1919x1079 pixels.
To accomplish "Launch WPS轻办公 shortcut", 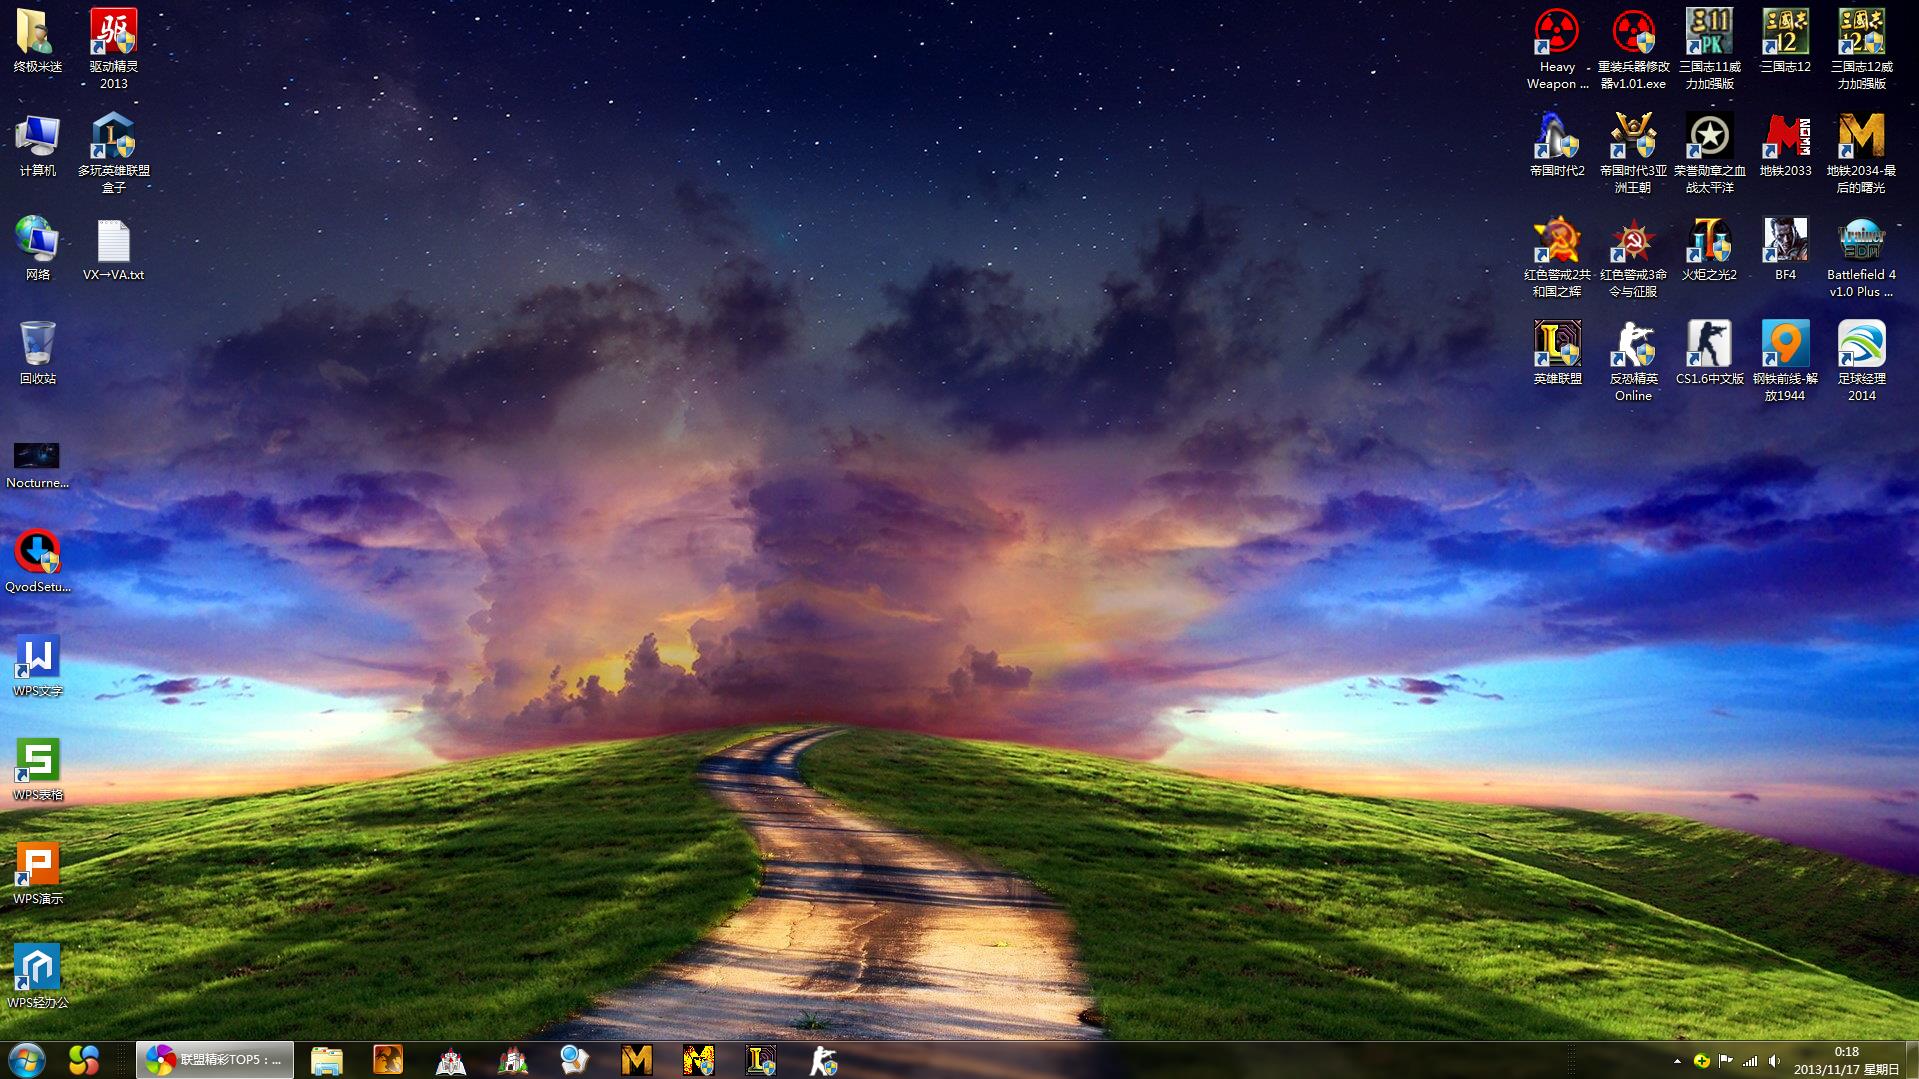I will [37, 977].
